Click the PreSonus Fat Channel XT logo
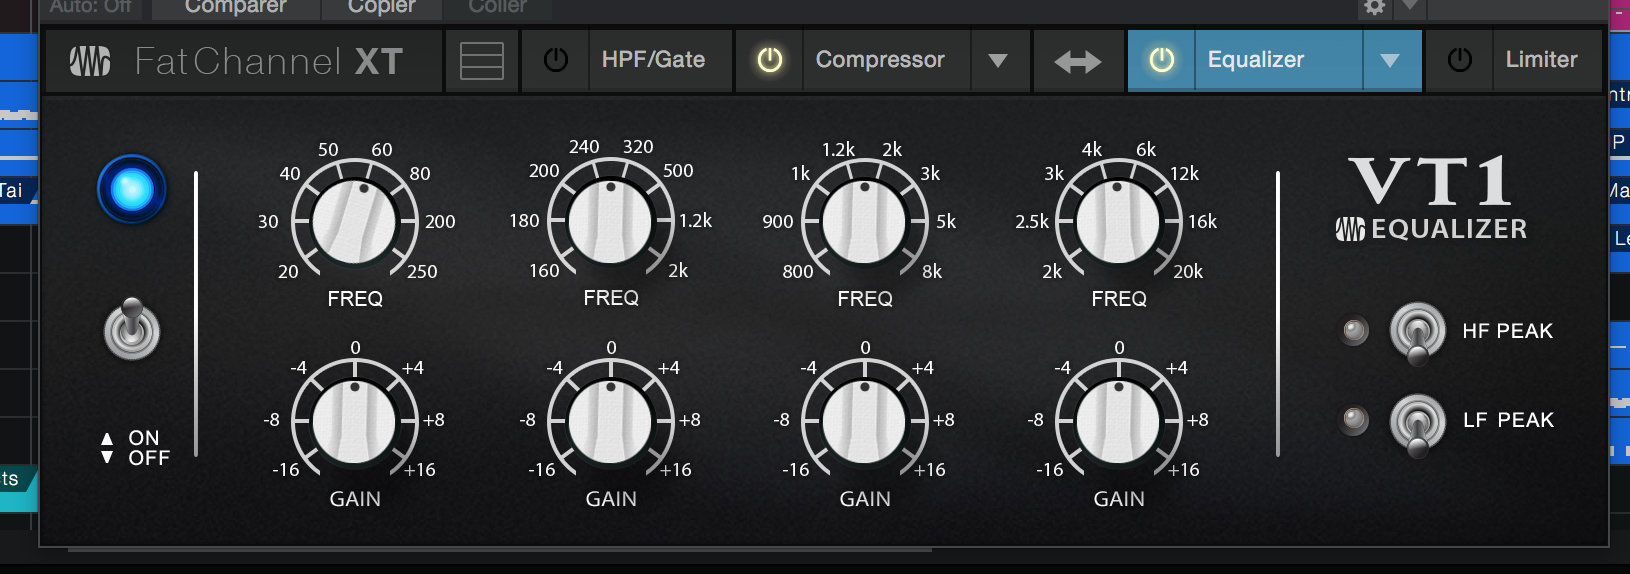The image size is (1630, 574). [x=237, y=62]
